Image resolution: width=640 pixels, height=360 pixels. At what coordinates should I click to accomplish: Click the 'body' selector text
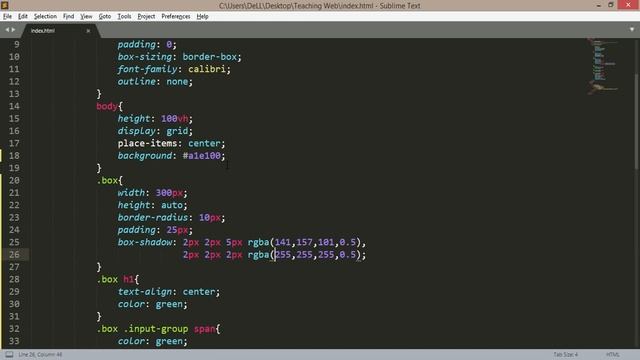tap(107, 107)
